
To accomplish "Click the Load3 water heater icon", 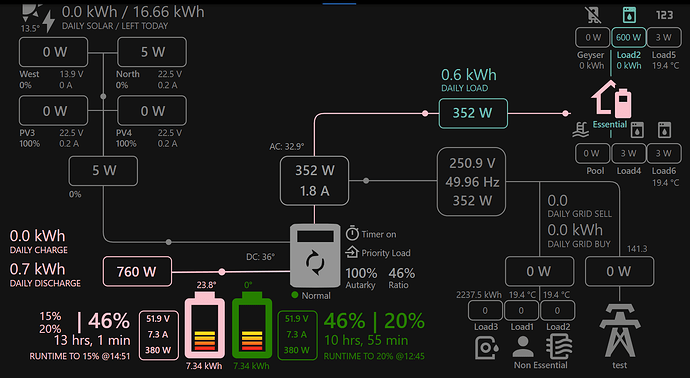I will tap(486, 348).
